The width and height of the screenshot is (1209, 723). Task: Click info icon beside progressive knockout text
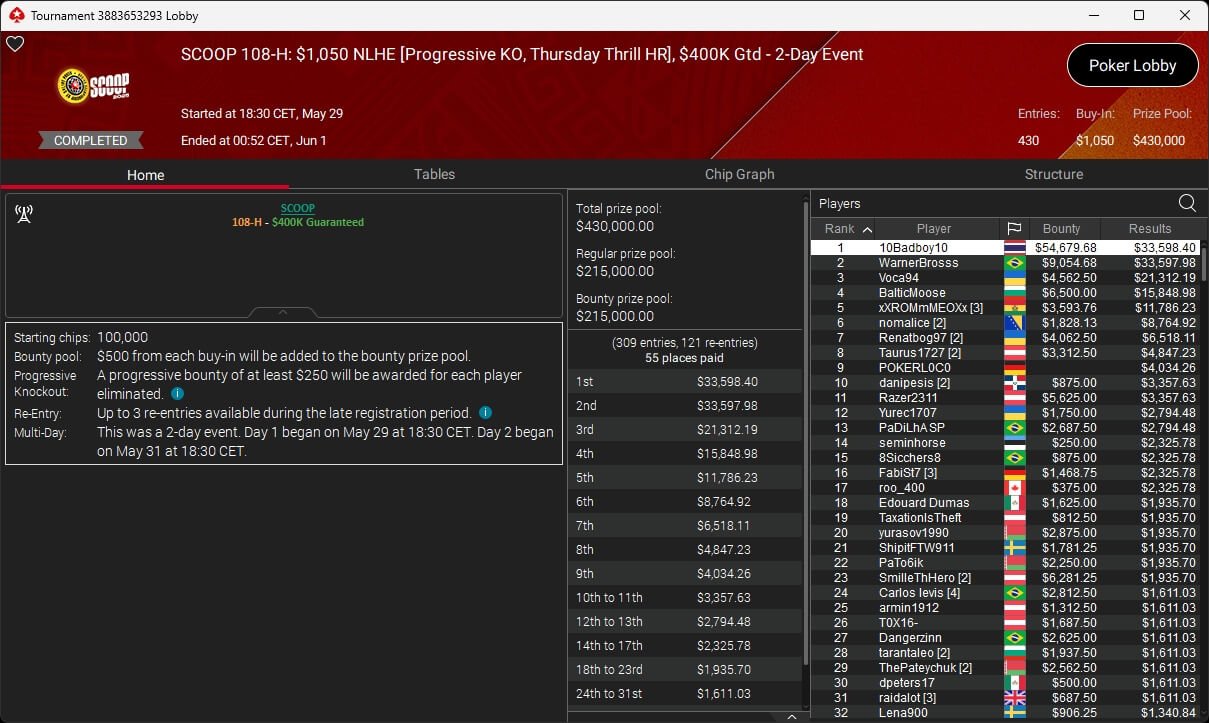(x=177, y=394)
